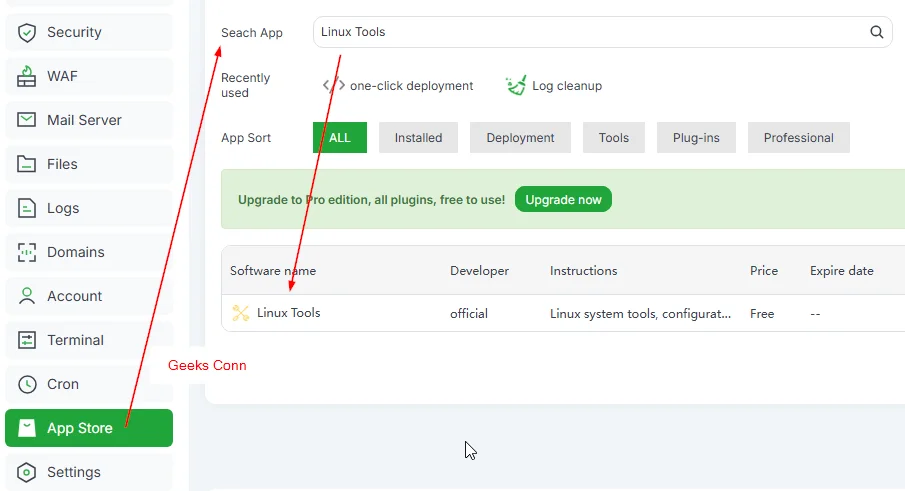Filter apps by Installed
The height and width of the screenshot is (491, 905).
click(x=418, y=137)
